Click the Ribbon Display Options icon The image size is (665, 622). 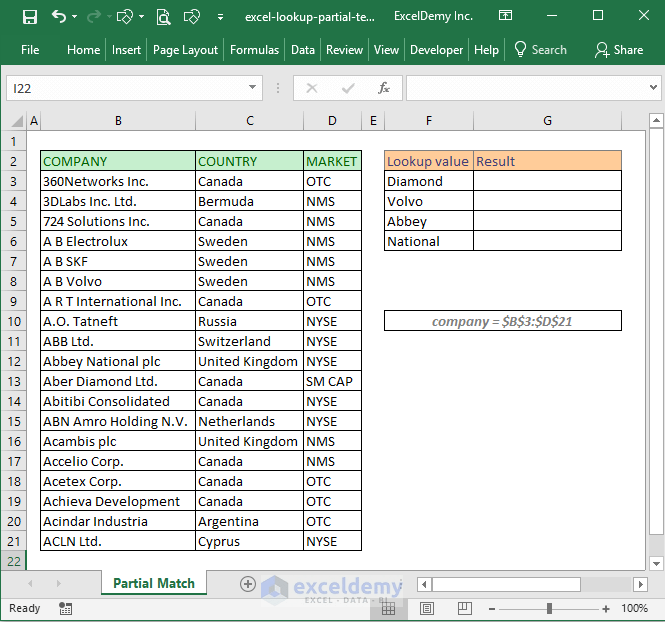tap(505, 16)
